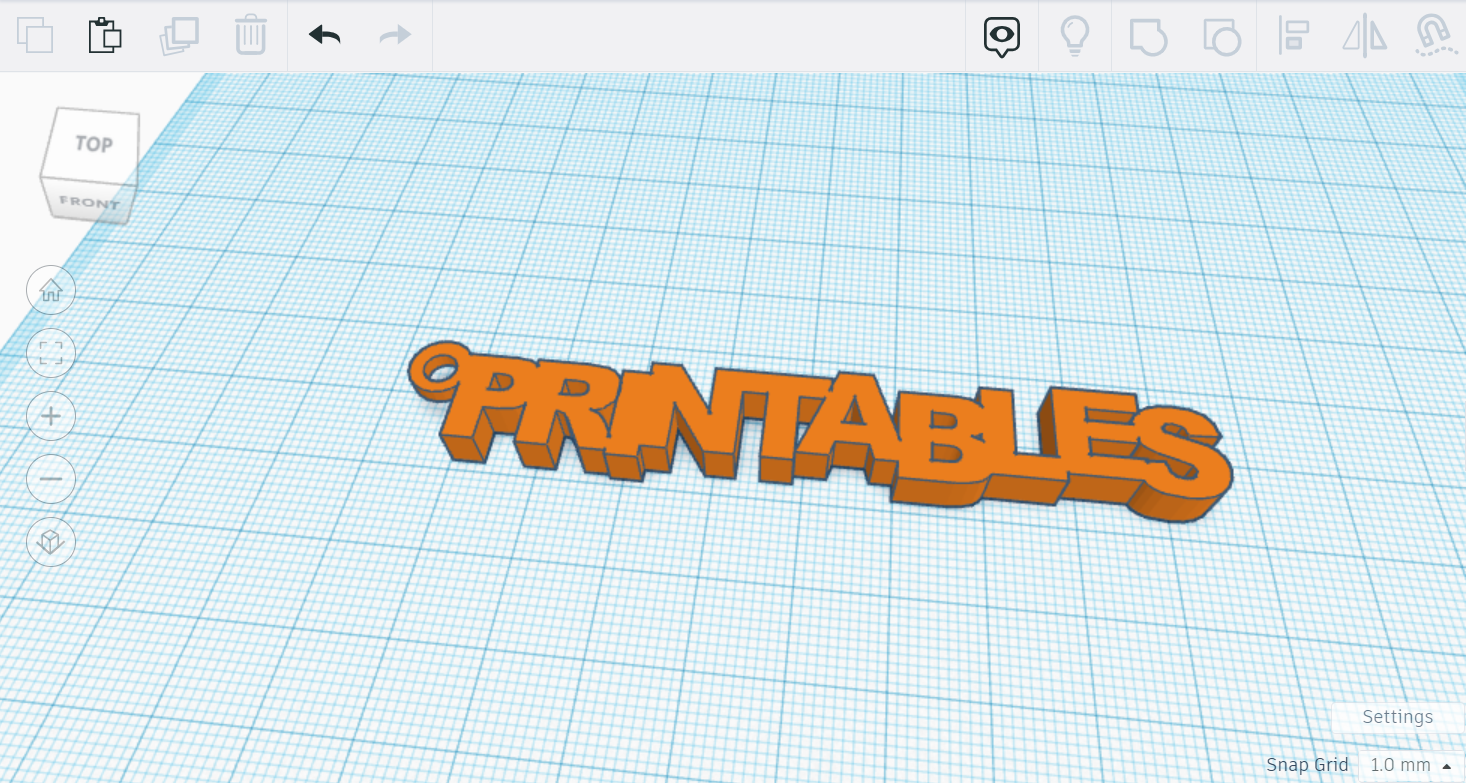Click the TOP face of view cube
Image resolution: width=1466 pixels, height=783 pixels.
tap(94, 144)
